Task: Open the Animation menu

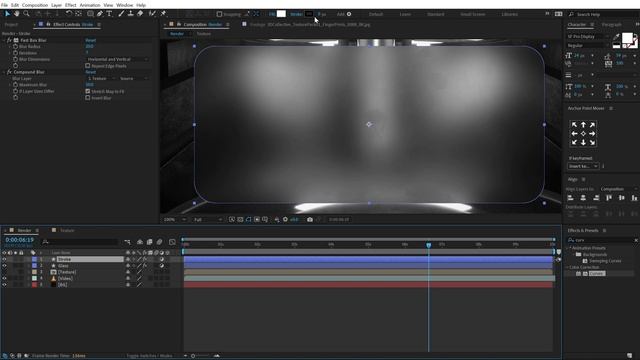Action: [x=90, y=5]
